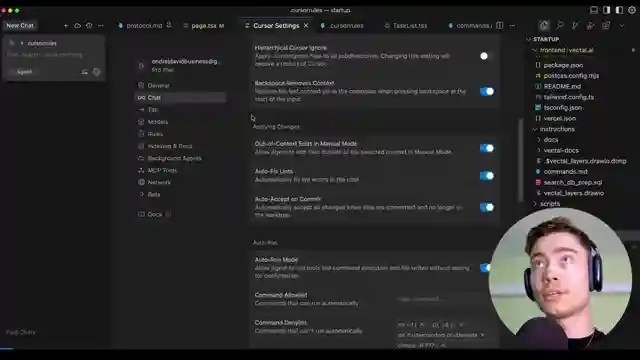The height and width of the screenshot is (360, 640).
Task: Switch to the commands tab
Action: click(473, 25)
